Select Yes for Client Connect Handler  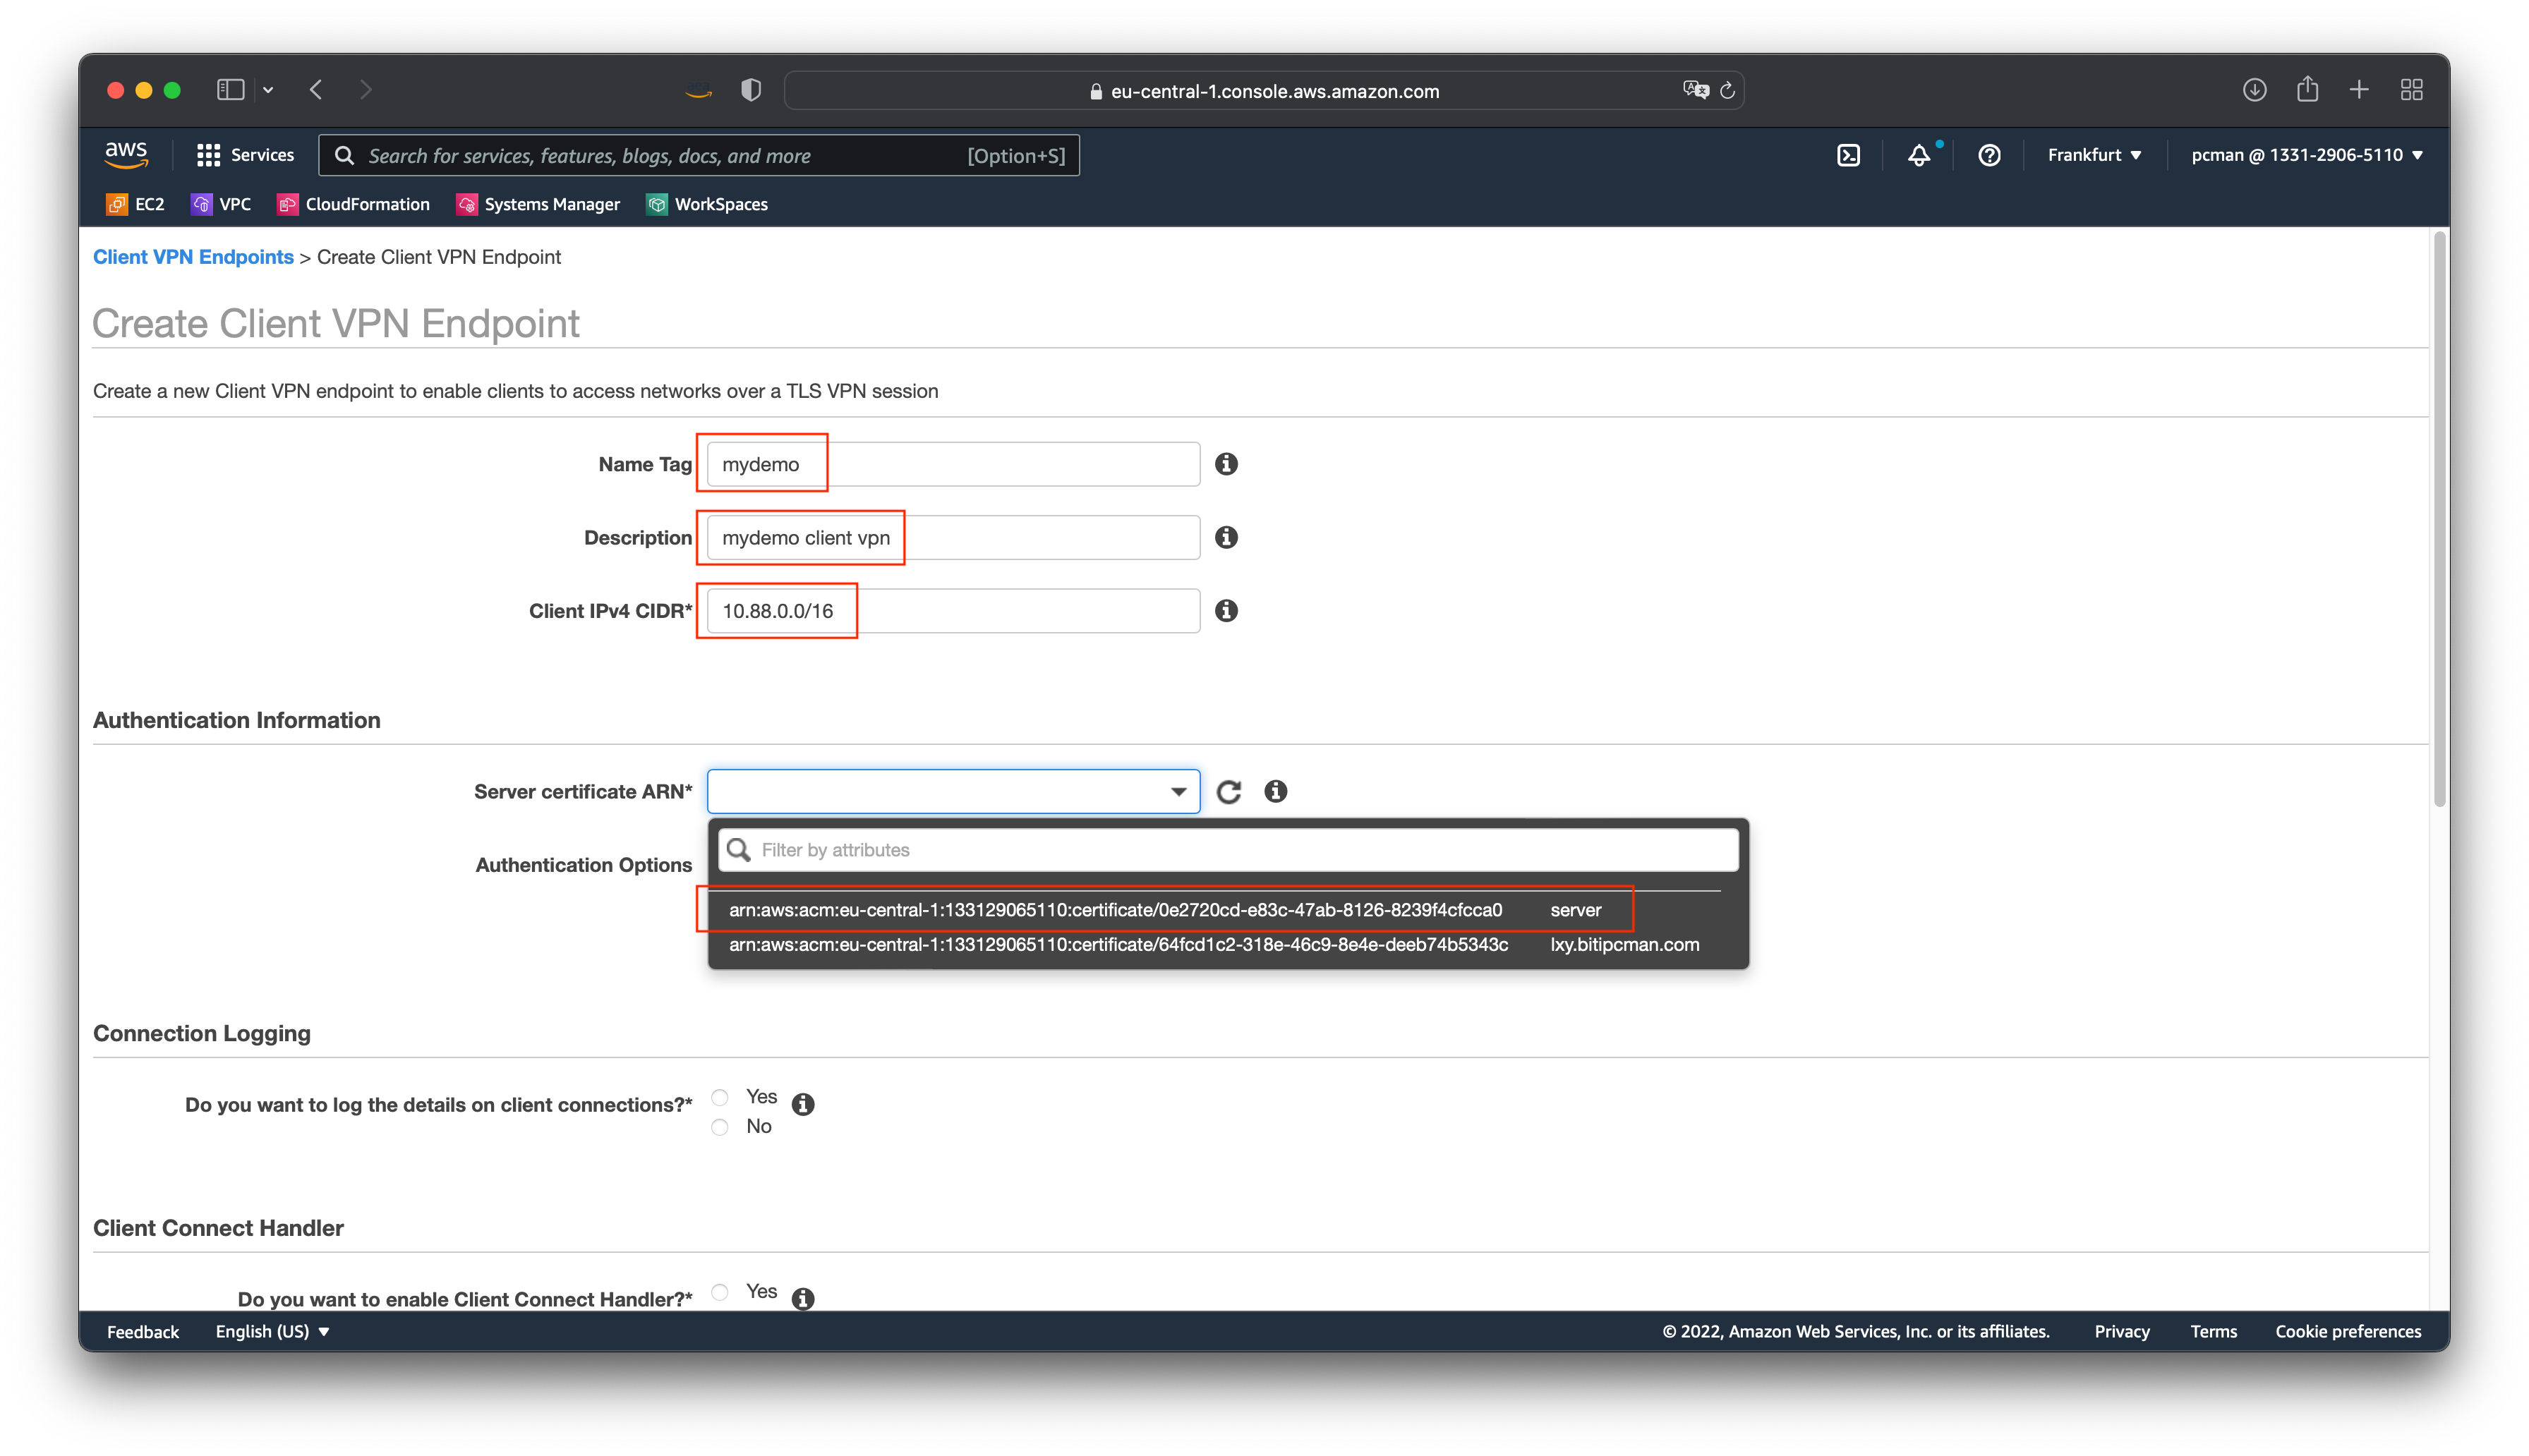[x=720, y=1291]
